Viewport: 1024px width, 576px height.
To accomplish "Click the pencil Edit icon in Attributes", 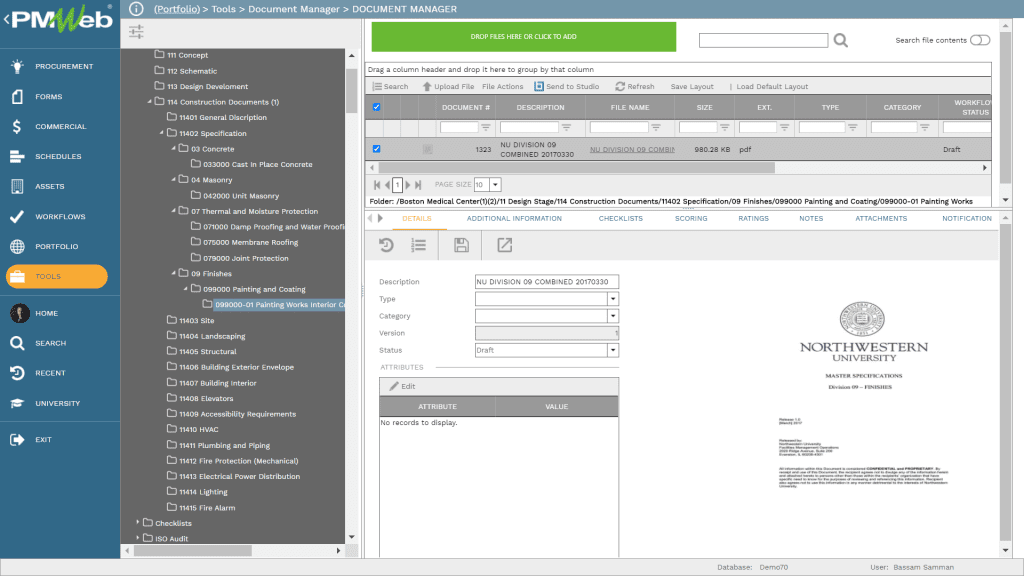I will [x=394, y=386].
